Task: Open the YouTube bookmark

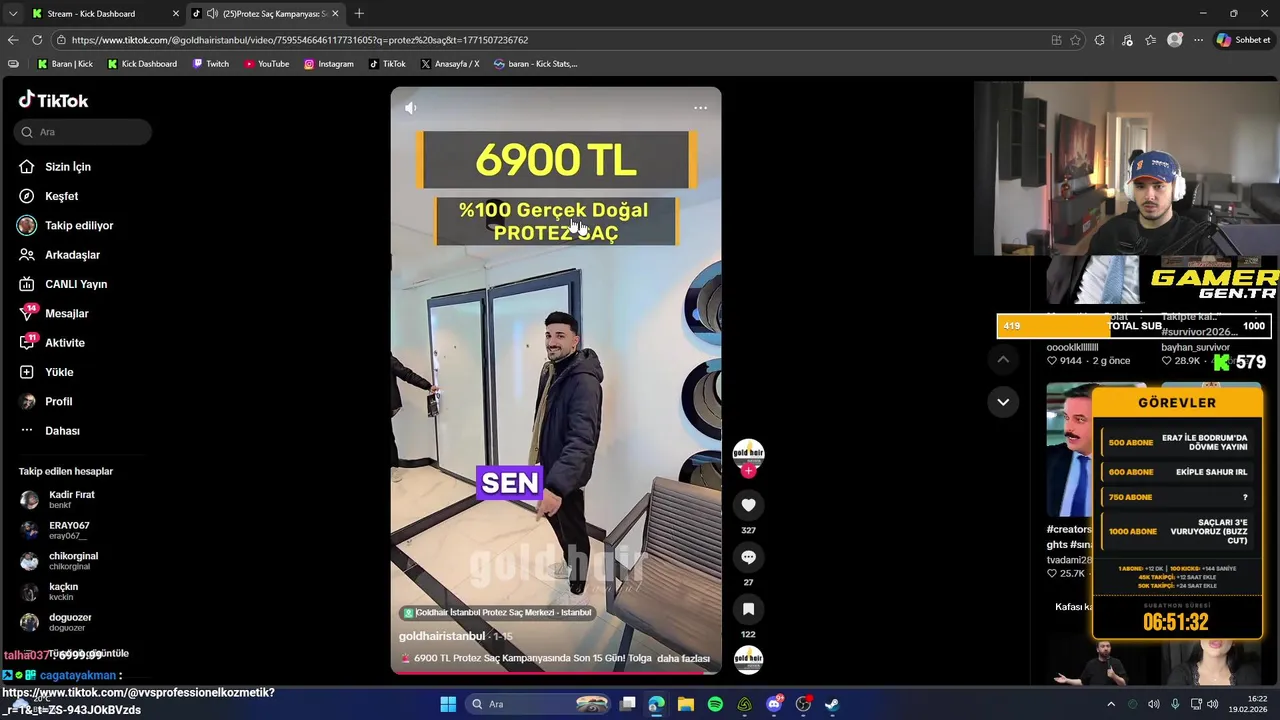Action: [267, 64]
